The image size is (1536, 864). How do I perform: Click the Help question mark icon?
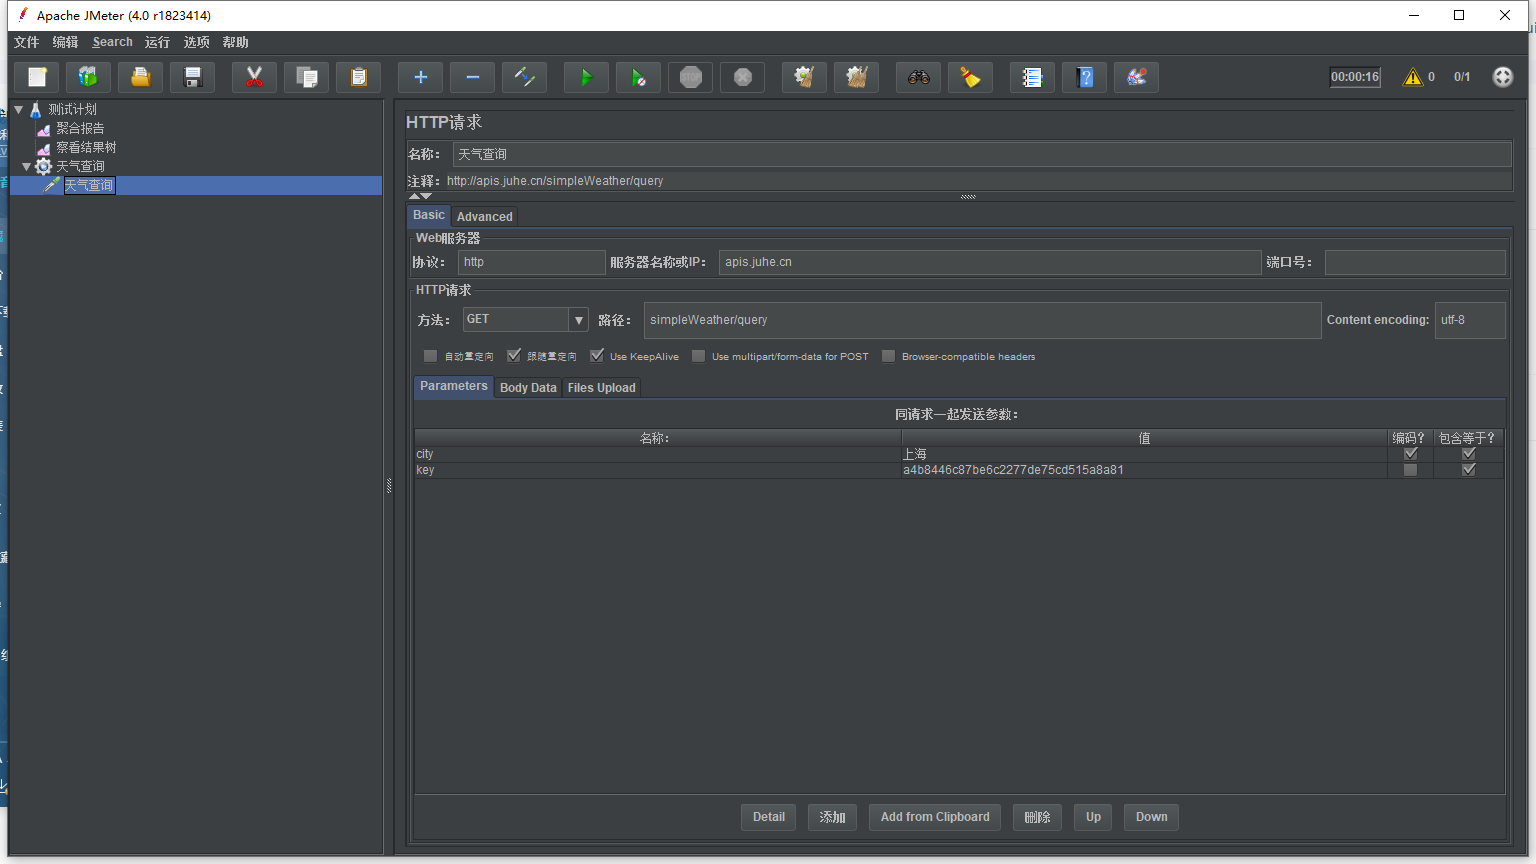tap(1085, 77)
